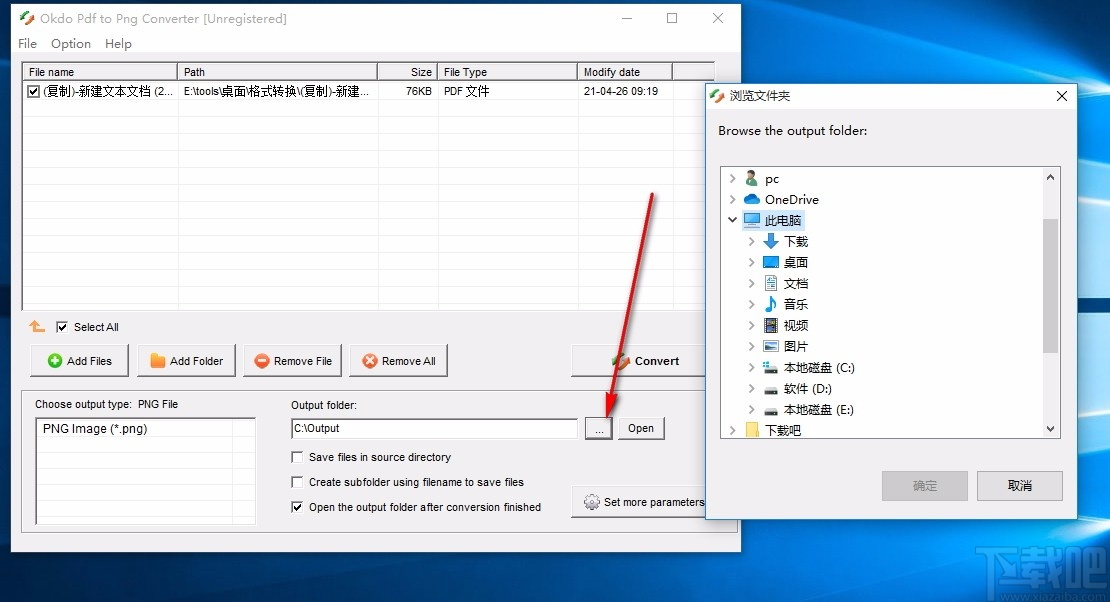Select the Remove File icon
The image size is (1110, 602).
262,360
